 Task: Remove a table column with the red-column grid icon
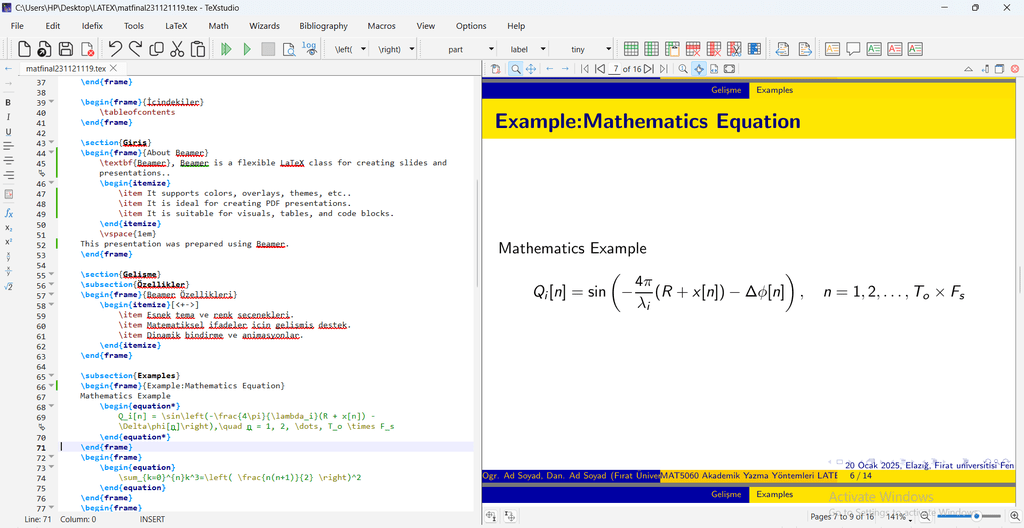pyautogui.click(x=714, y=49)
